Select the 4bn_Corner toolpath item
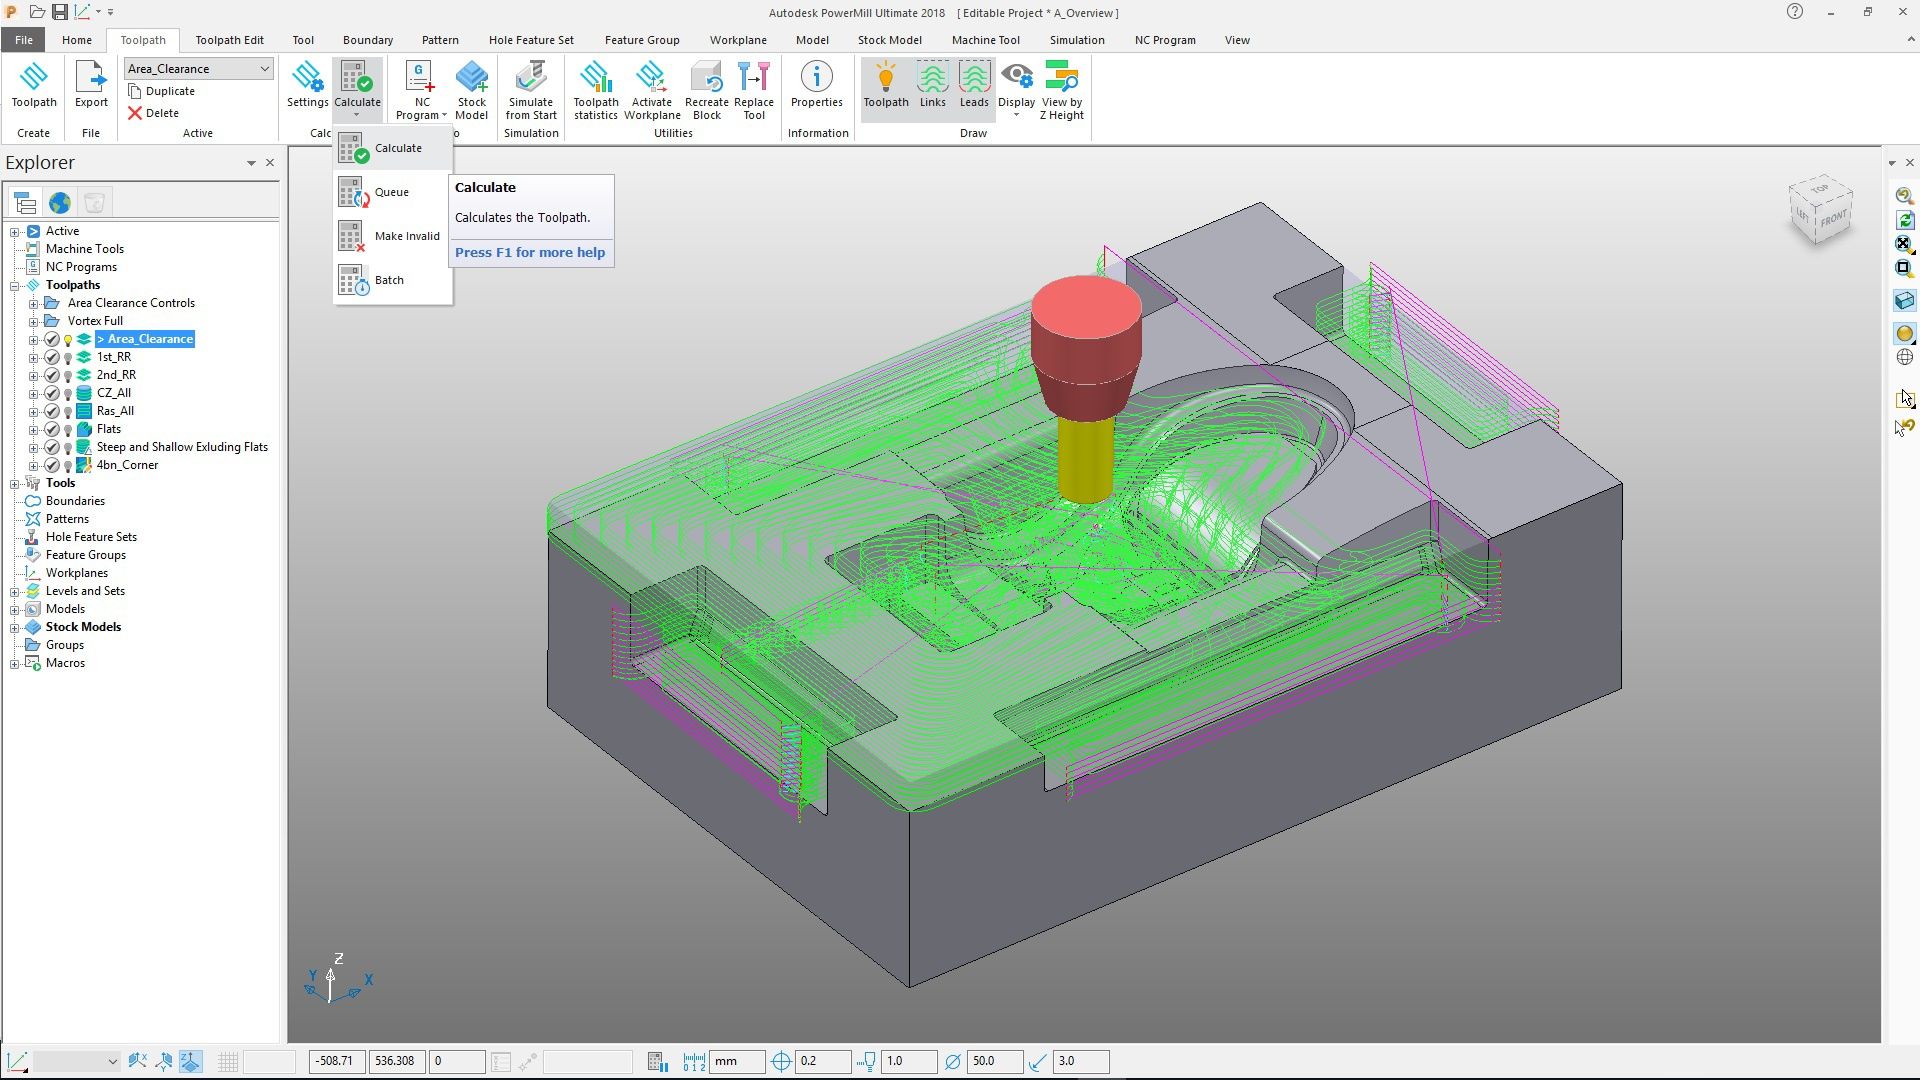Image resolution: width=1920 pixels, height=1080 pixels. [x=128, y=464]
